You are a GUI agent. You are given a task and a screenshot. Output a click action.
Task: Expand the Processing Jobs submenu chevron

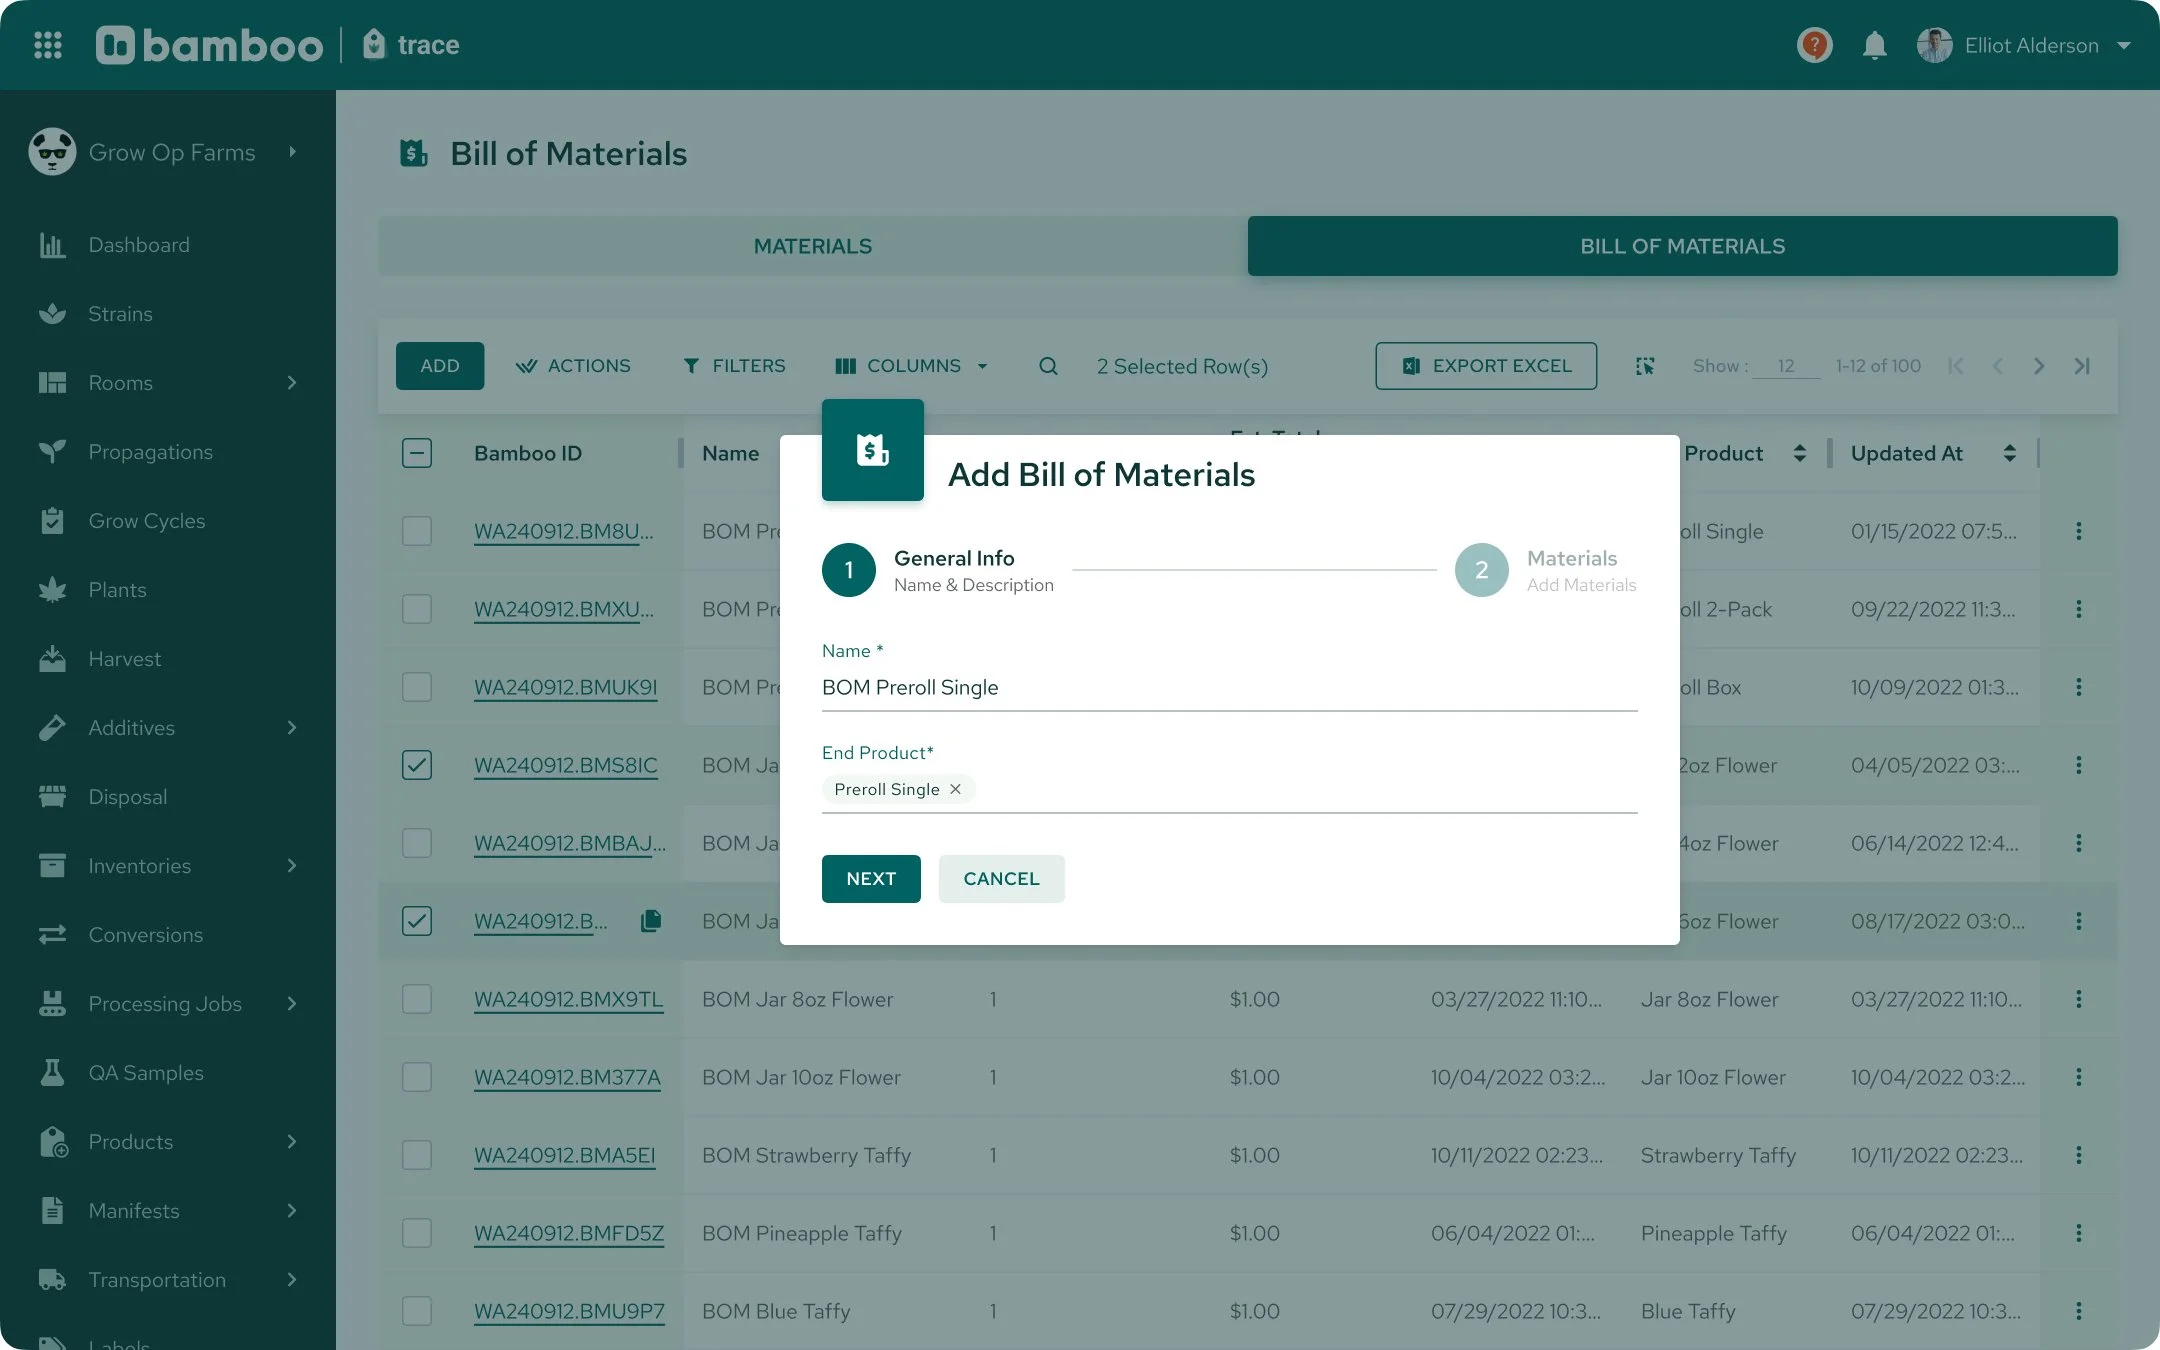pos(292,1004)
